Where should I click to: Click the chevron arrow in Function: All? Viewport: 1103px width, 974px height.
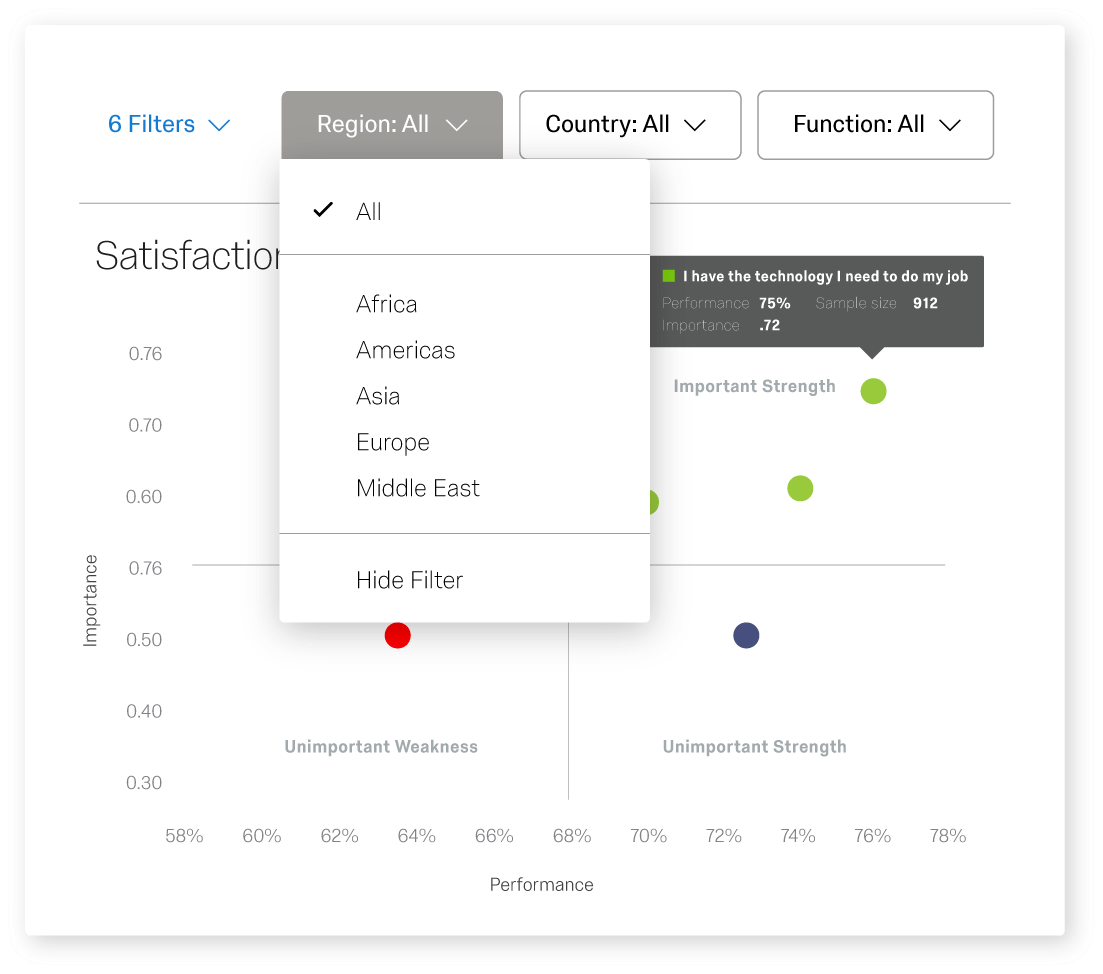[950, 125]
